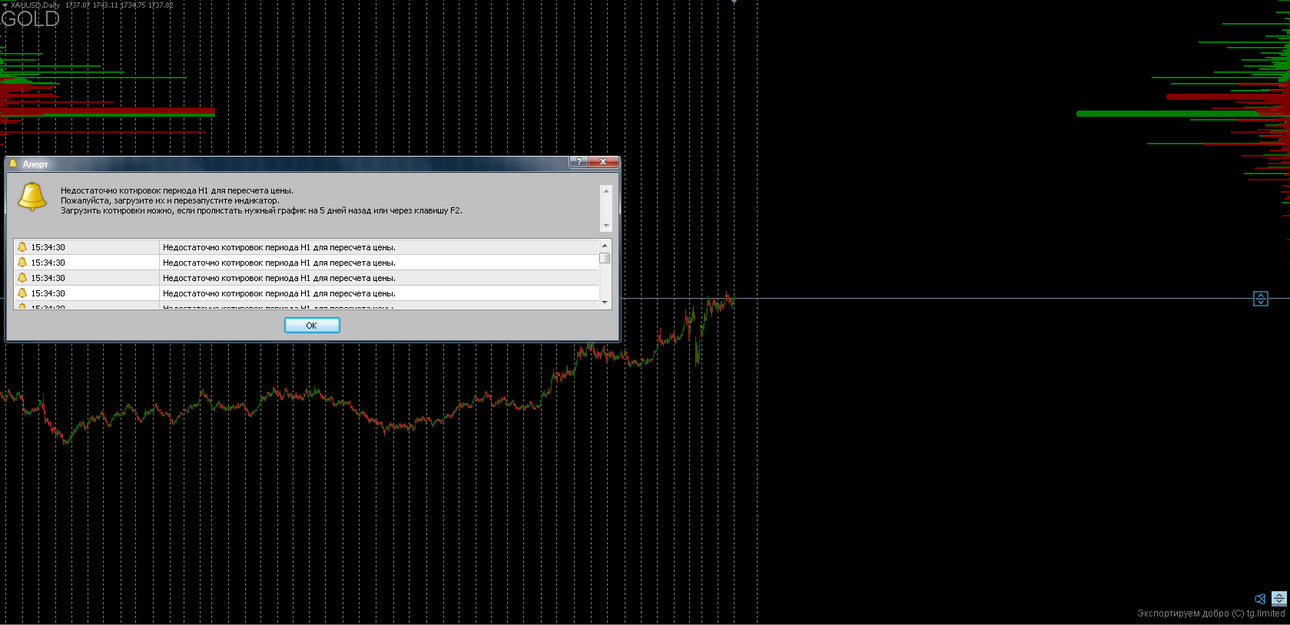This screenshot has width=1290, height=625.
Task: Click the message line starting with "Пожалуйста, загрузите"
Action: tap(170, 200)
